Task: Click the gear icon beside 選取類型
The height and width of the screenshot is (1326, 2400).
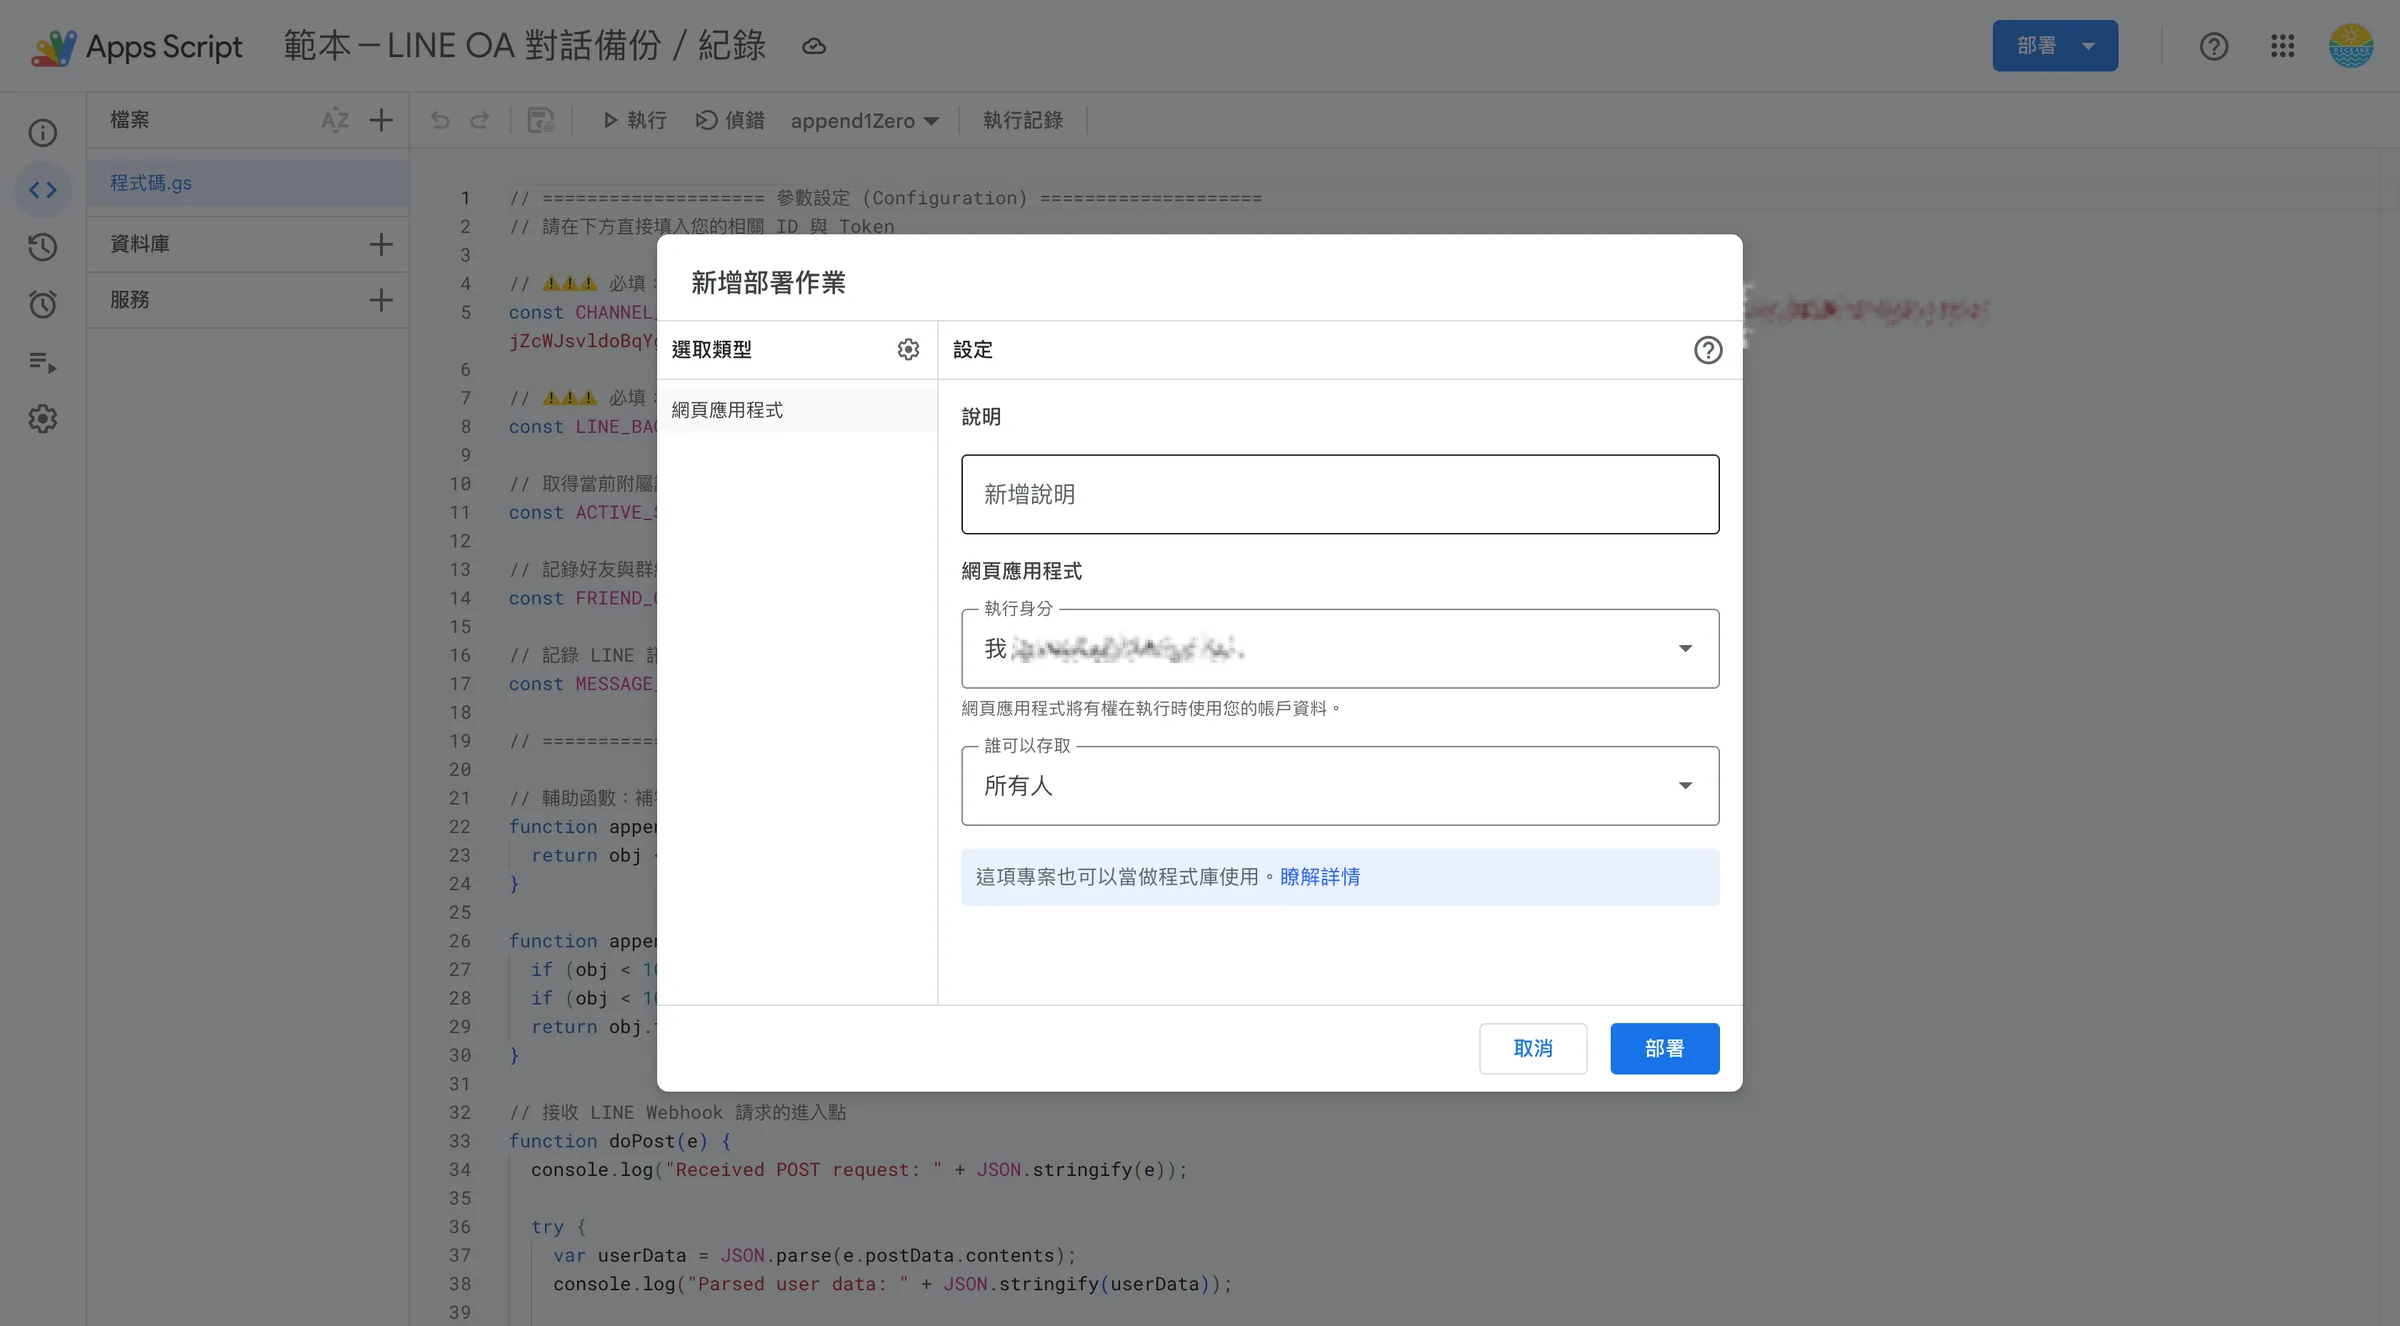Action: pyautogui.click(x=908, y=349)
